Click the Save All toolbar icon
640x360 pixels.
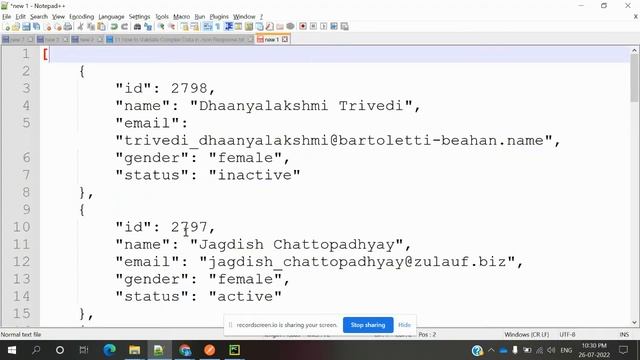coord(36,27)
